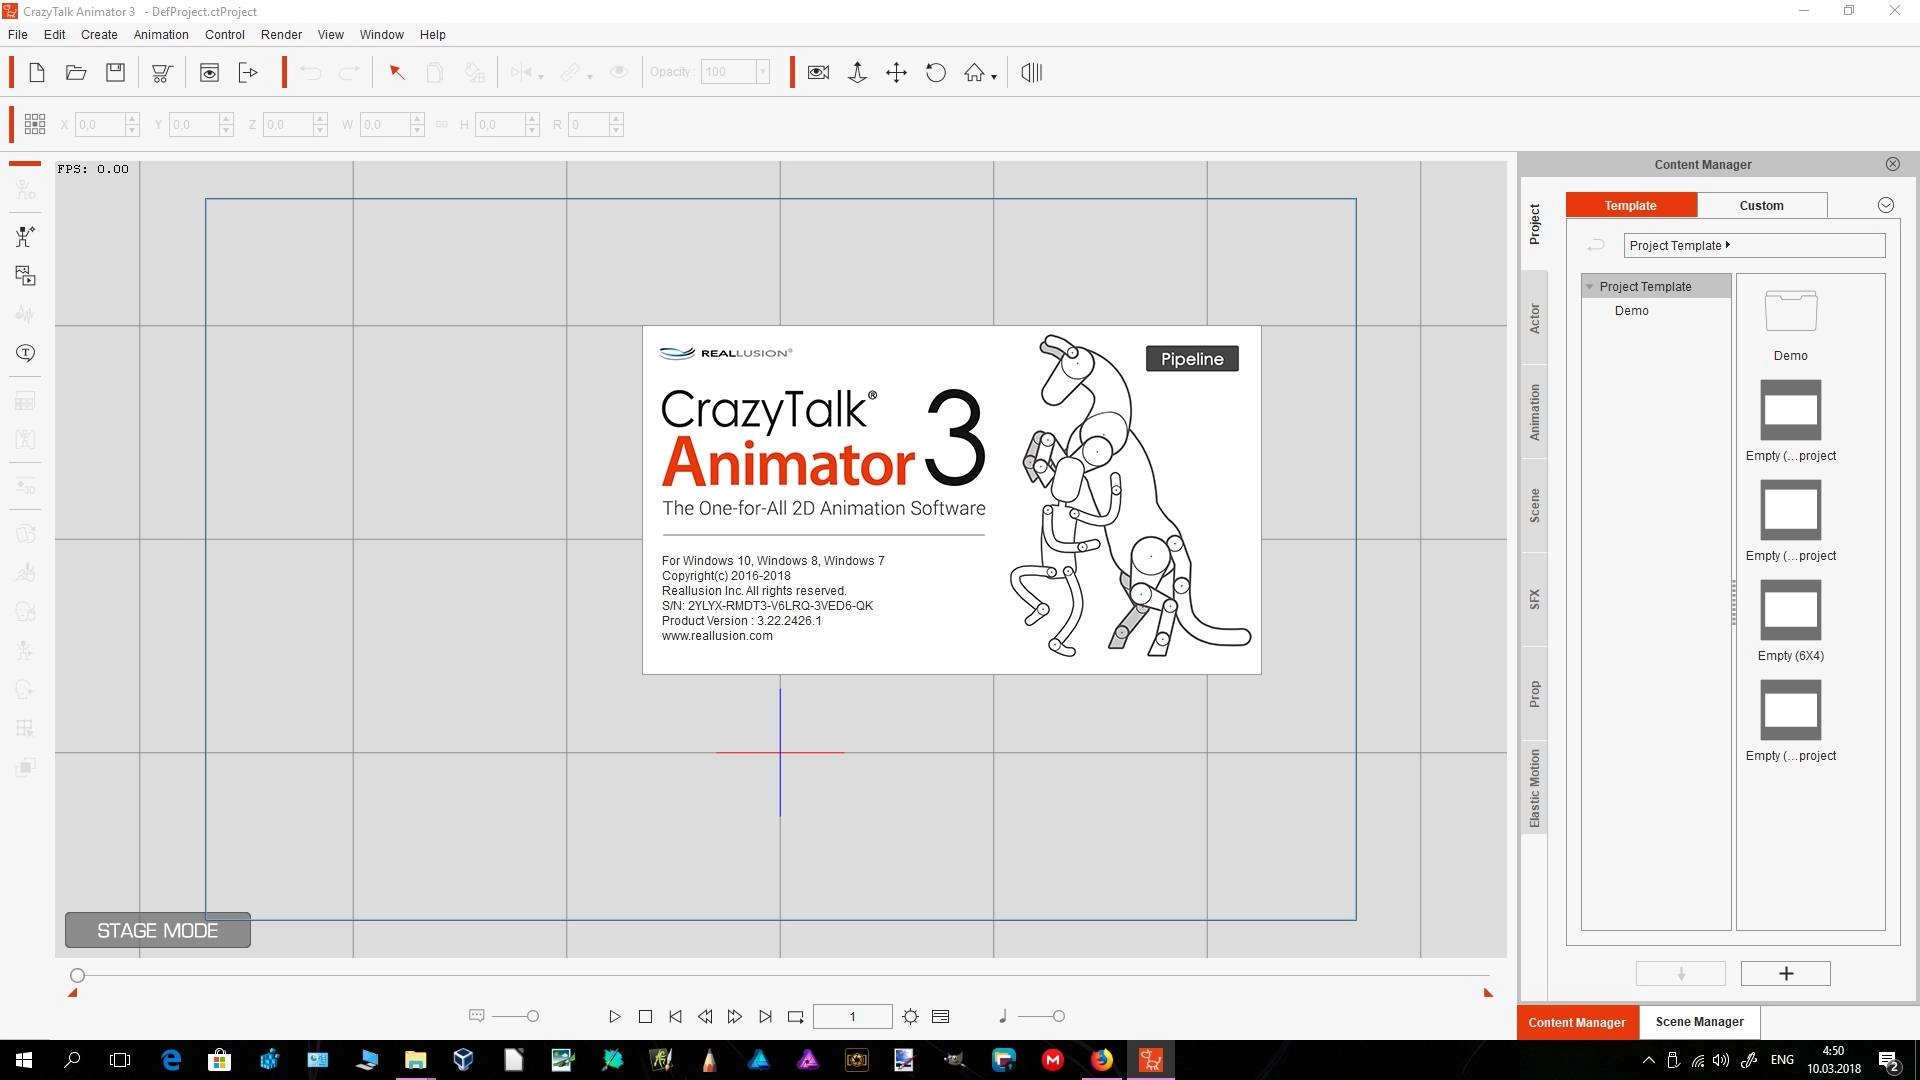This screenshot has width=1920, height=1080.
Task: Collapse the Project Template tree node
Action: 1589,286
